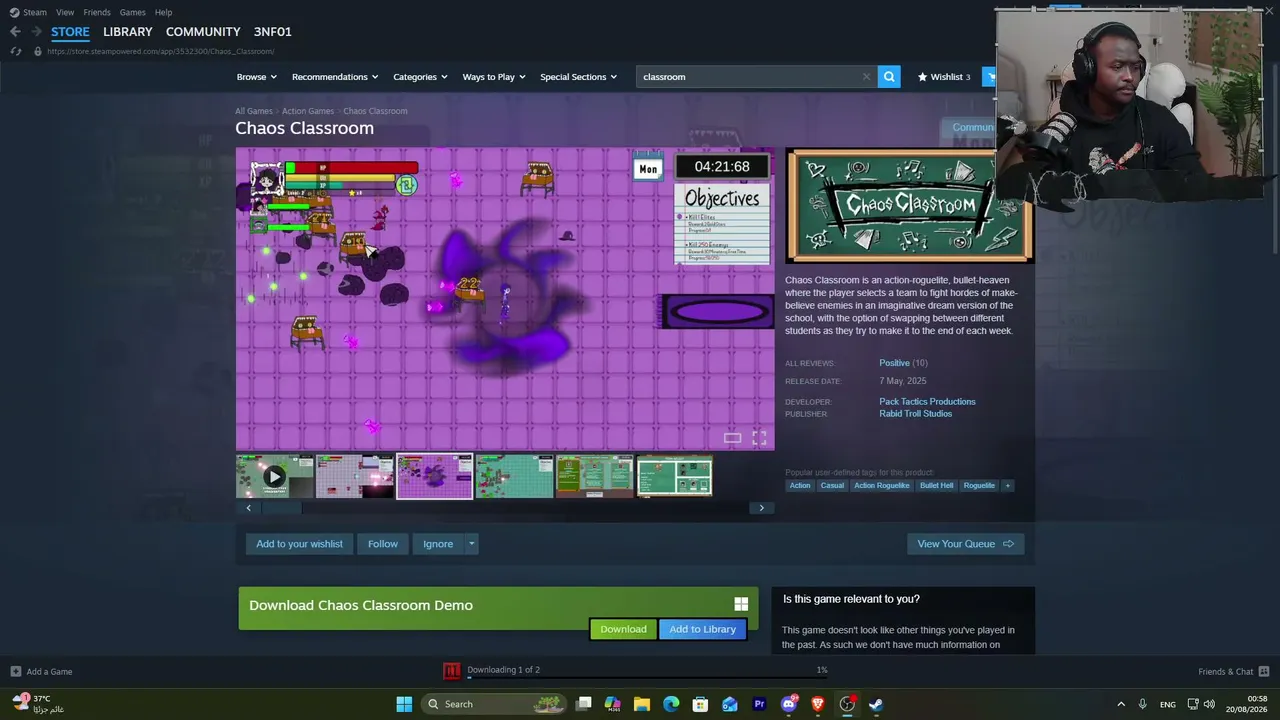Click the Follow button
The image size is (1280, 720).
point(383,544)
